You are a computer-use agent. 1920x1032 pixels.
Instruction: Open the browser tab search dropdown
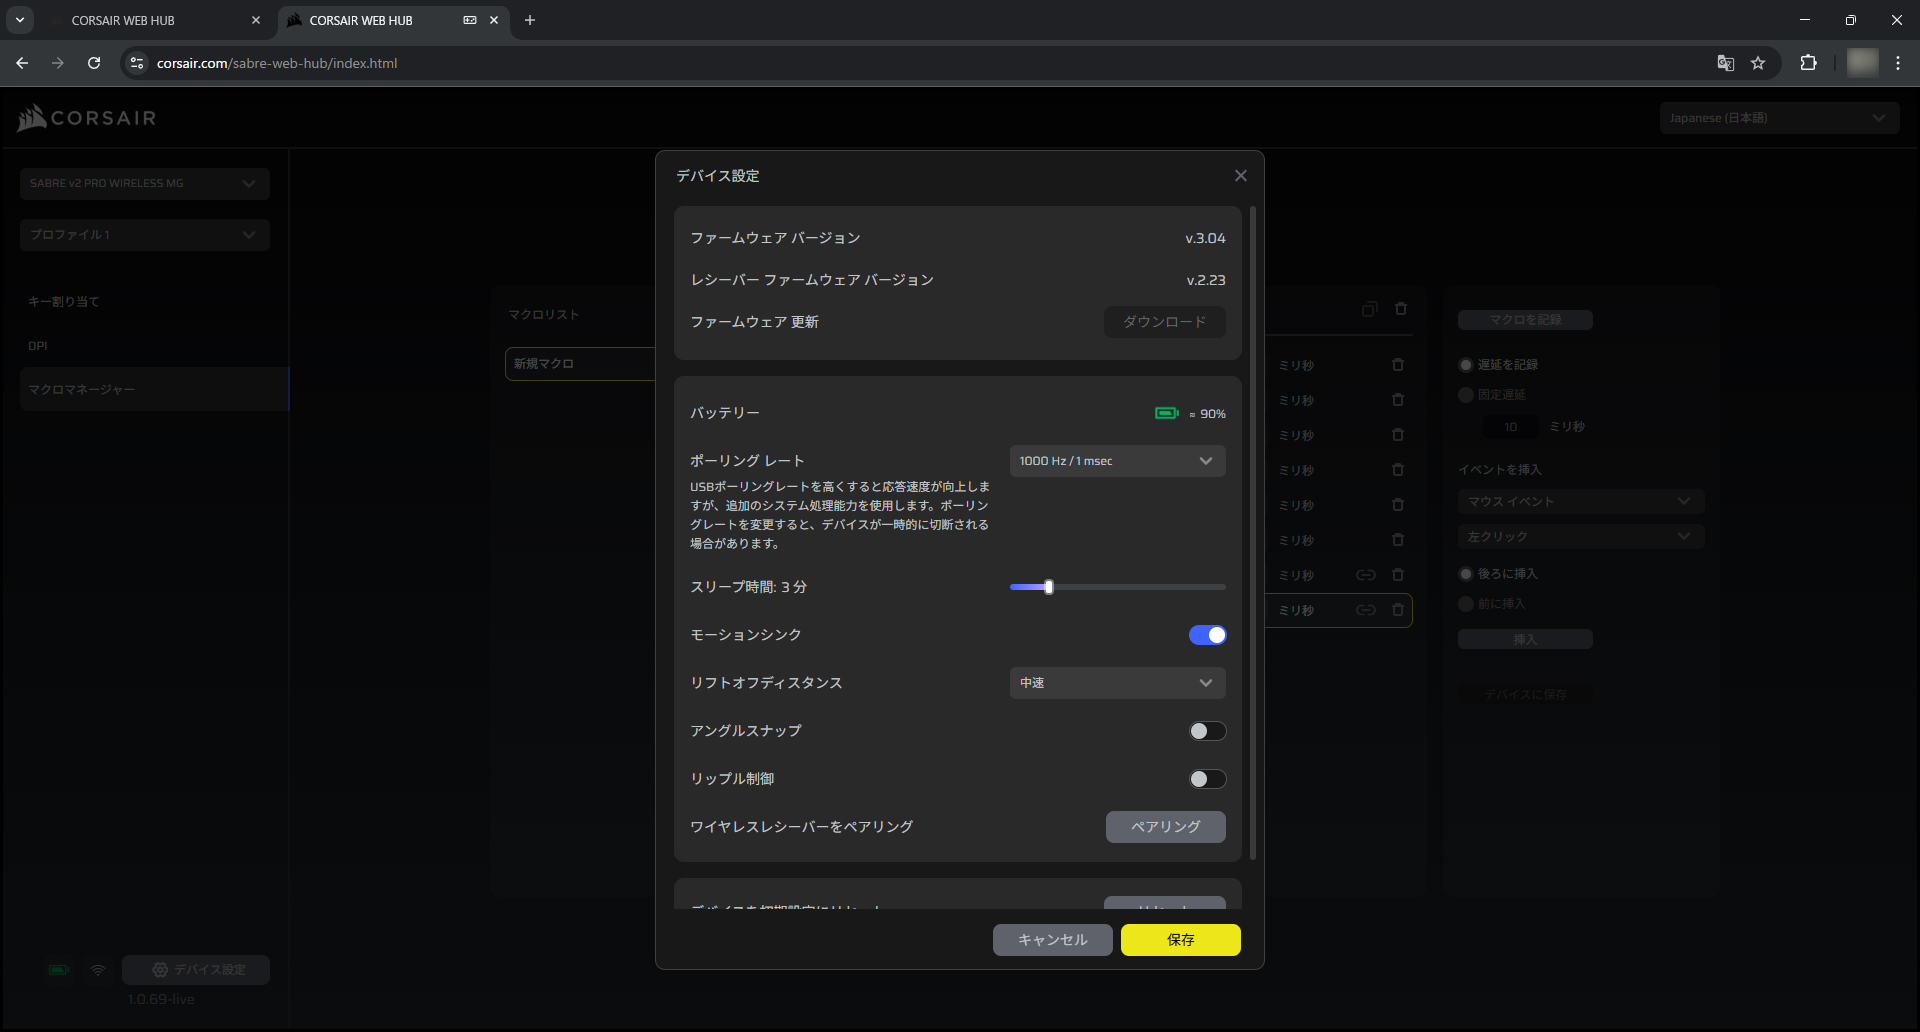click(x=20, y=20)
